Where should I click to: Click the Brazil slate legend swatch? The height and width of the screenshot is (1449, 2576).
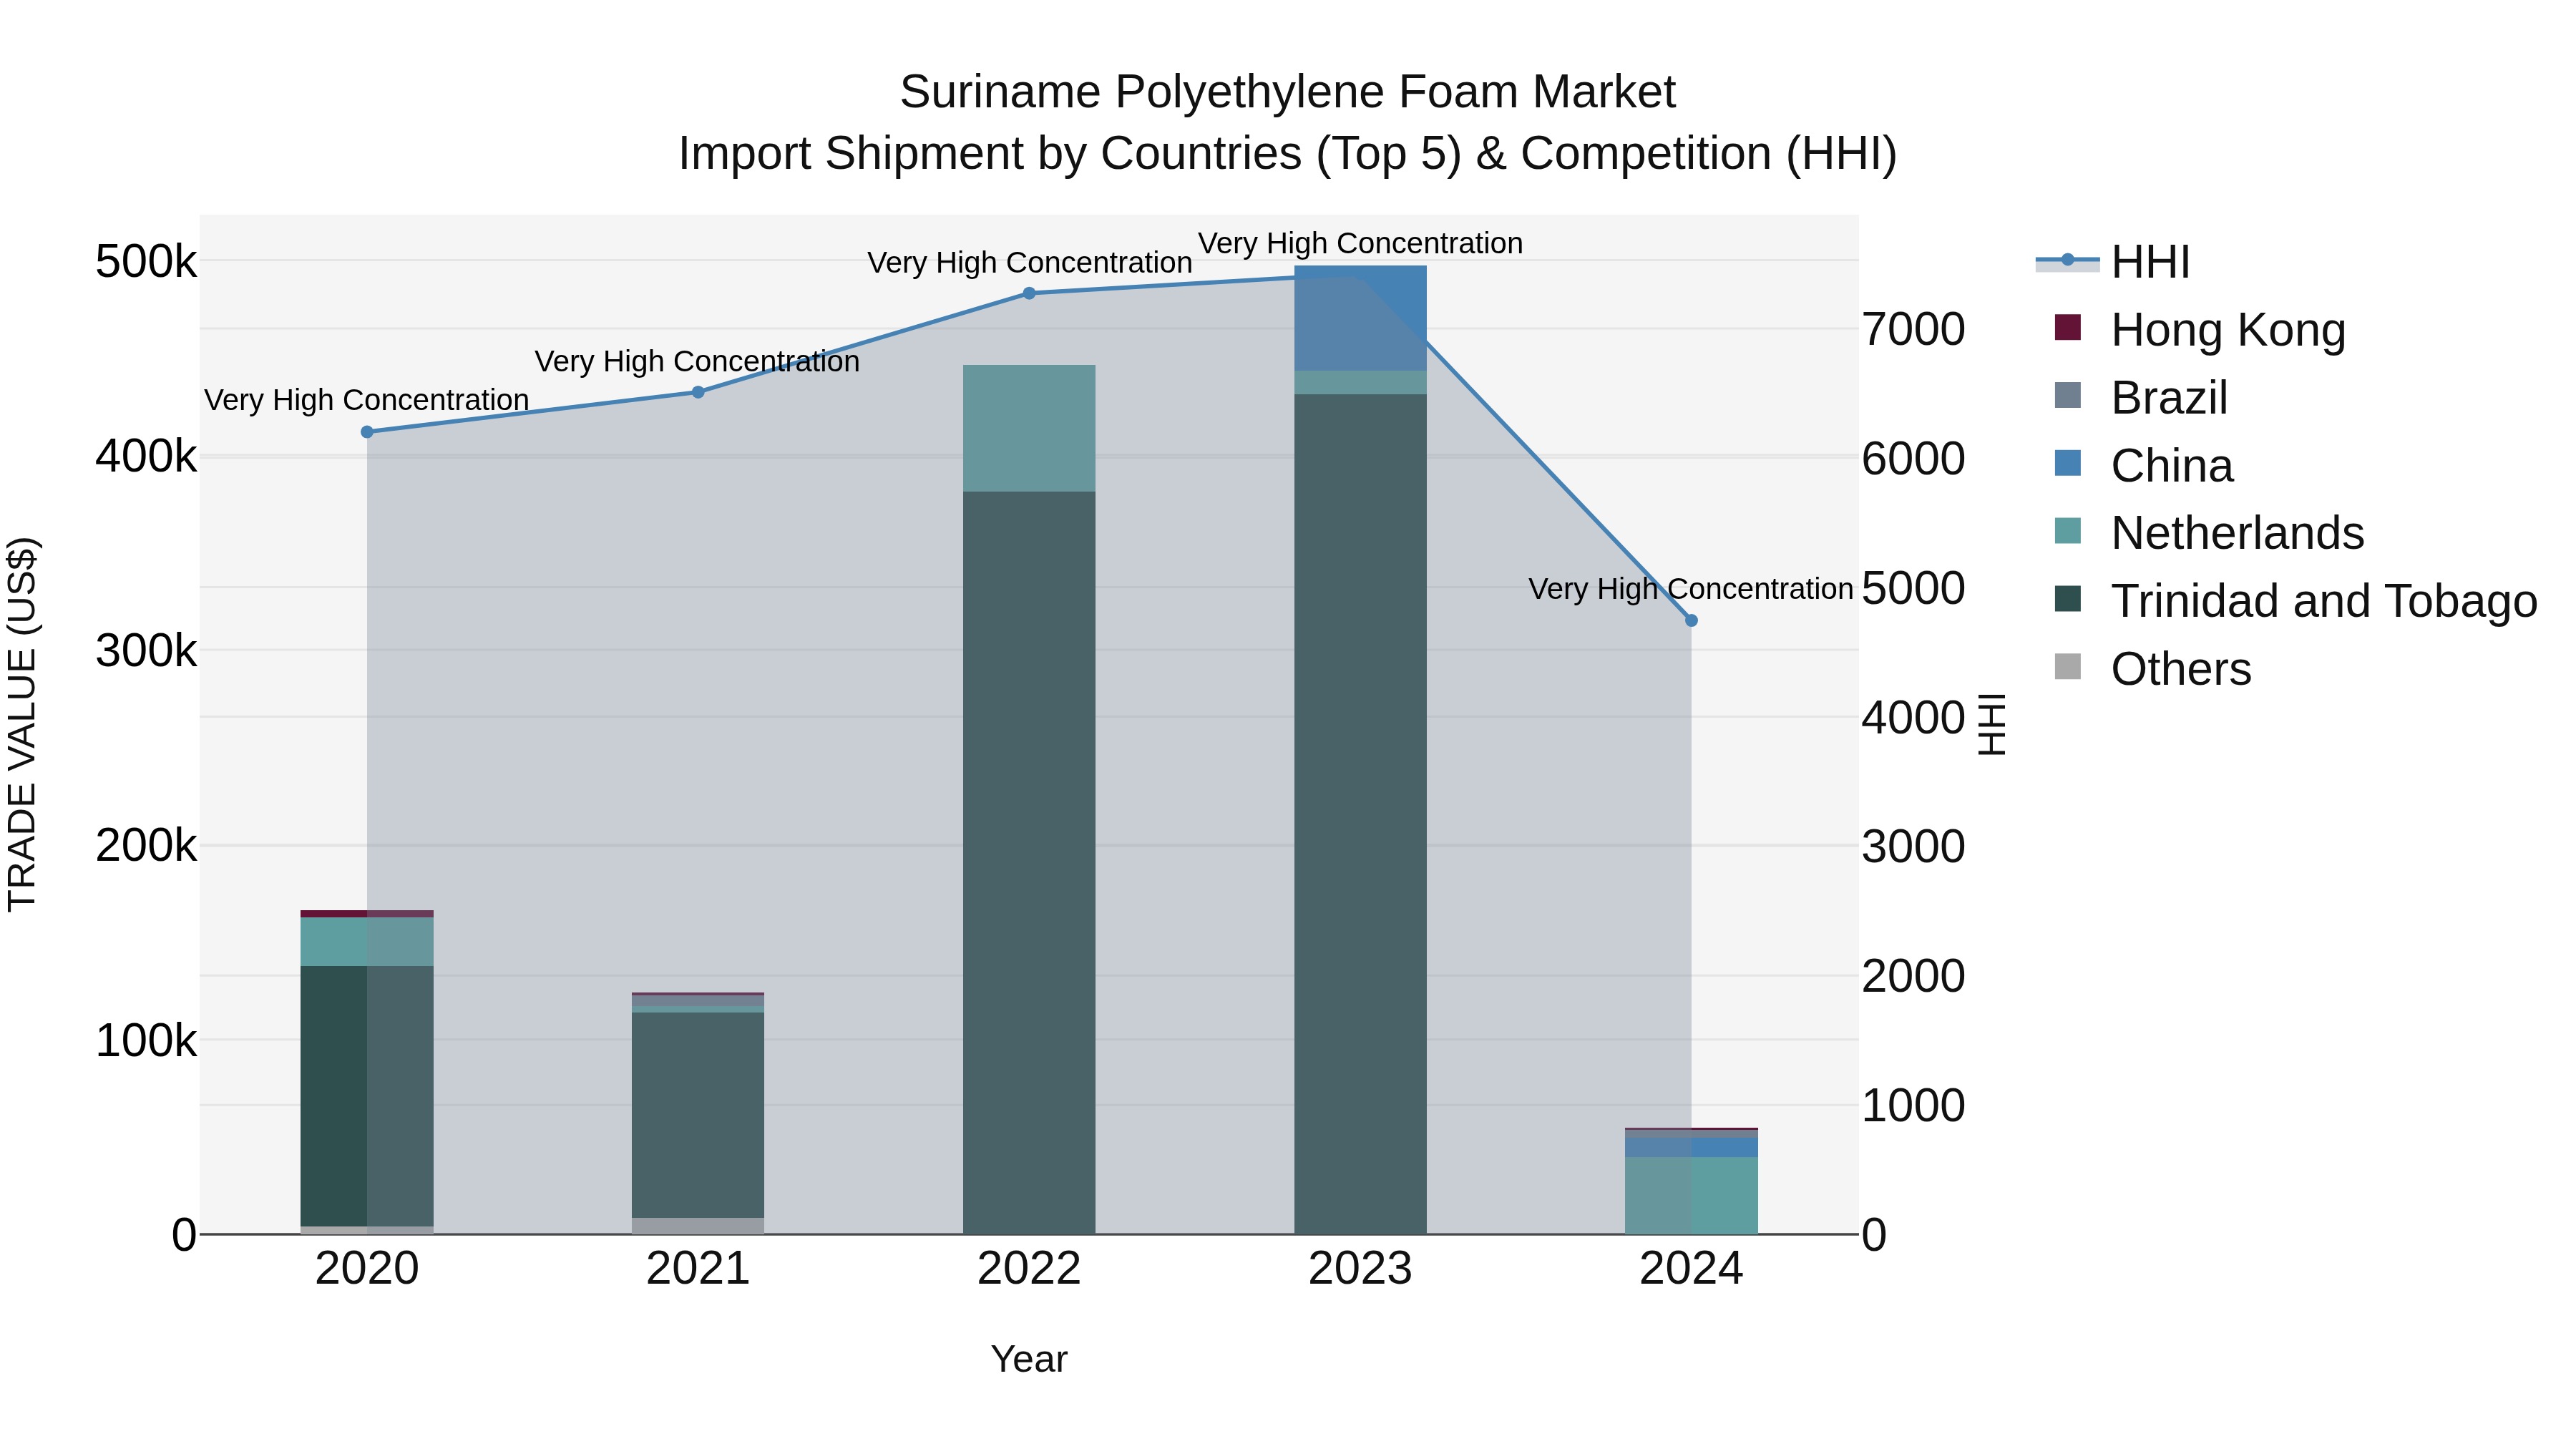point(2067,396)
